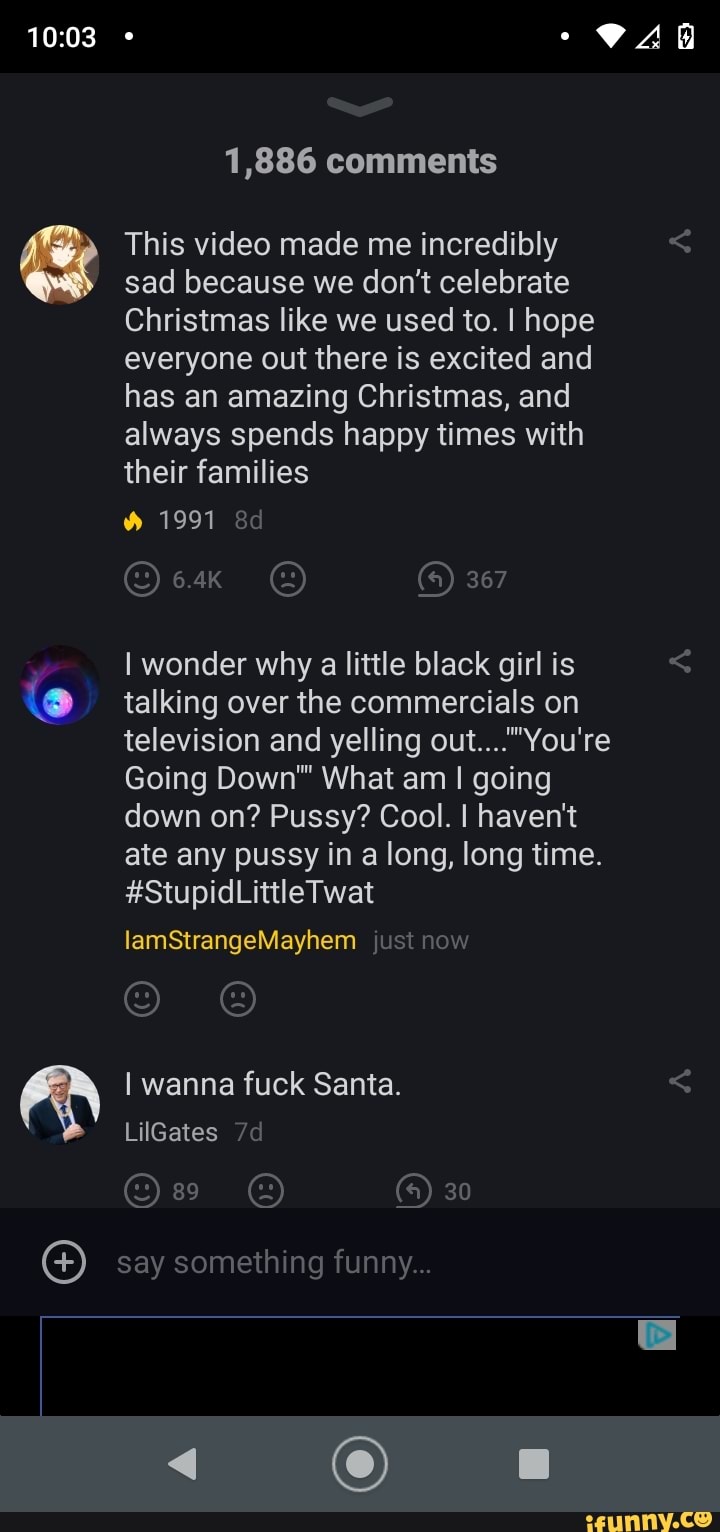Viewport: 720px width, 1532px height.
Task: Smile-react to IamStrangeMayhem's comment
Action: click(x=142, y=999)
